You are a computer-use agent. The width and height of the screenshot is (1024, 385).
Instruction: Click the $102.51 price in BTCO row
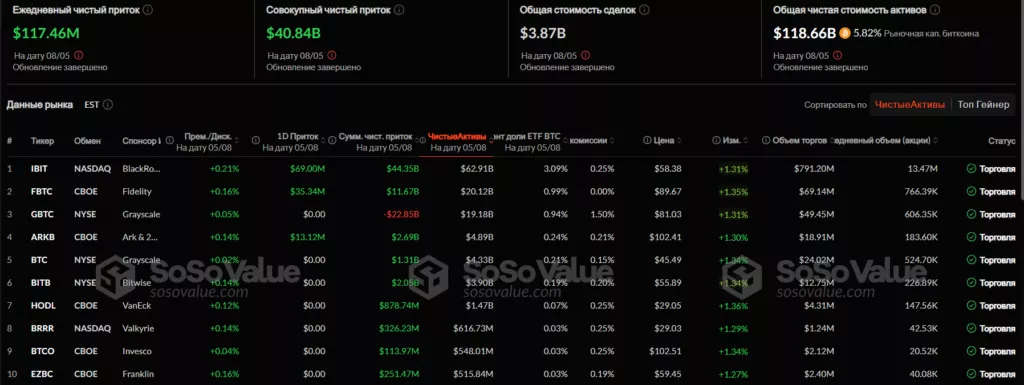[x=665, y=351]
